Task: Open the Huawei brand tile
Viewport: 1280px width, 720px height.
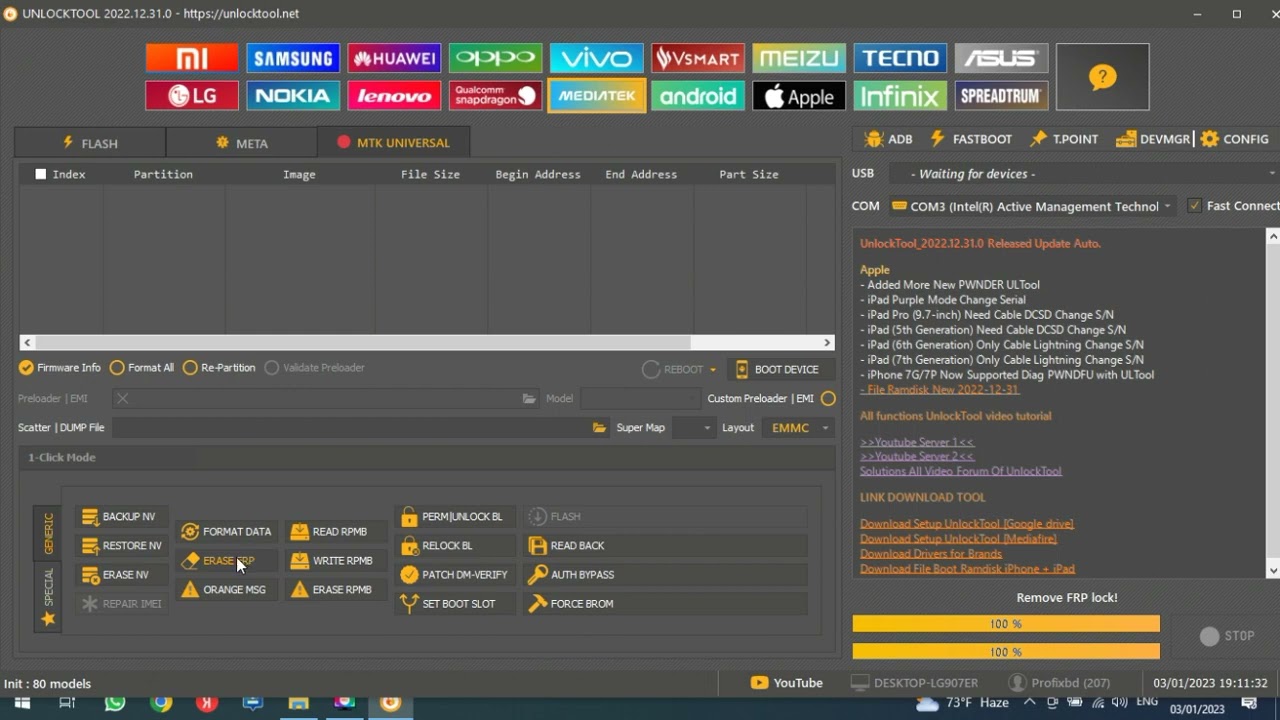Action: coord(394,58)
